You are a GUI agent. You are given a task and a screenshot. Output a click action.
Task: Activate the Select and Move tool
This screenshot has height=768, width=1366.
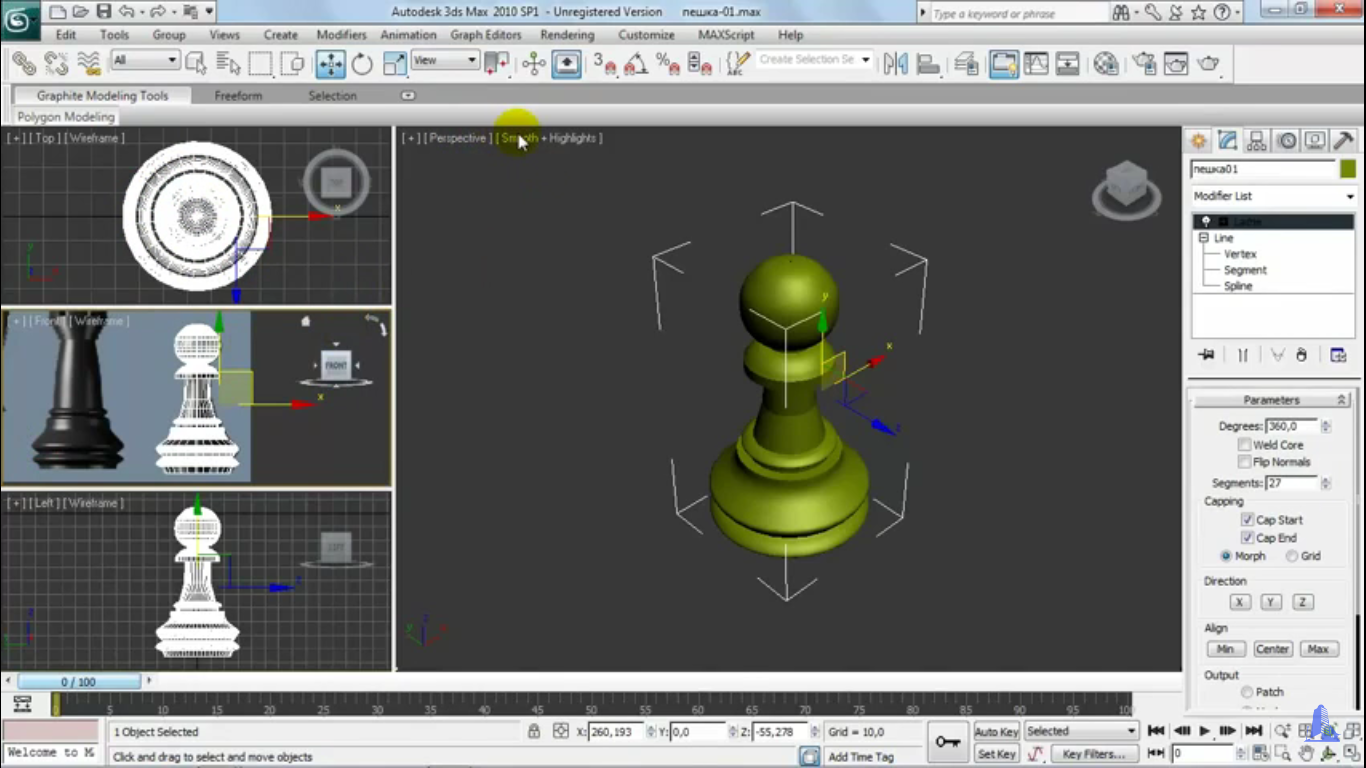tap(330, 65)
